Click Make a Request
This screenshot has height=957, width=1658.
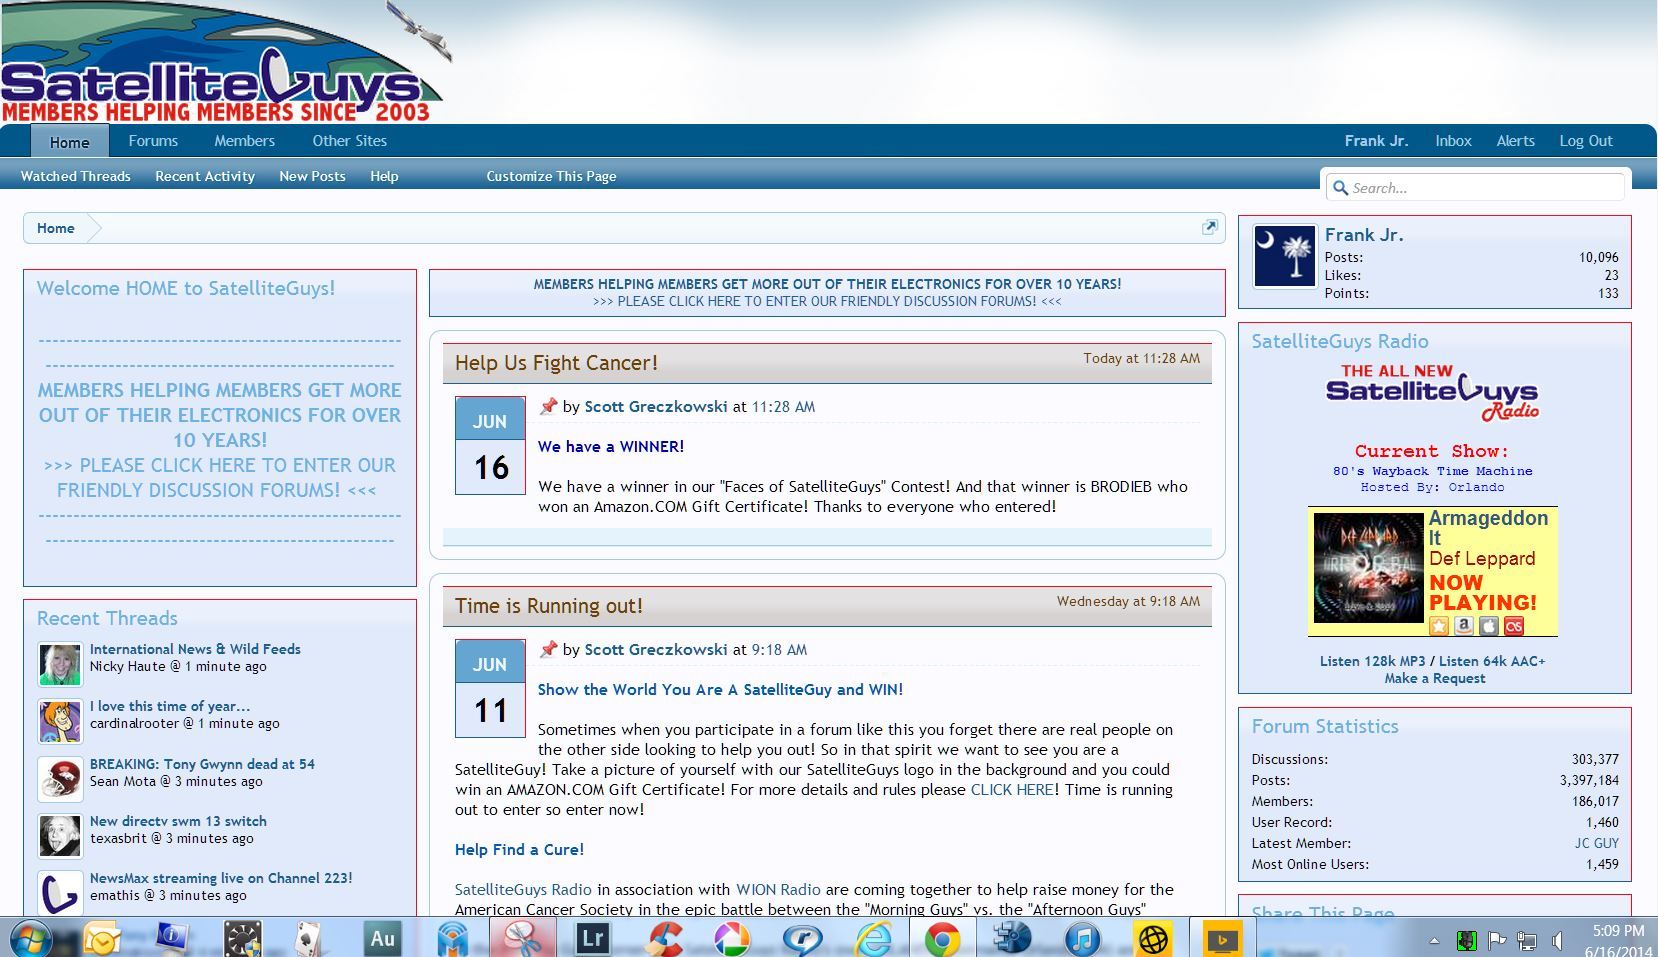[x=1434, y=678]
